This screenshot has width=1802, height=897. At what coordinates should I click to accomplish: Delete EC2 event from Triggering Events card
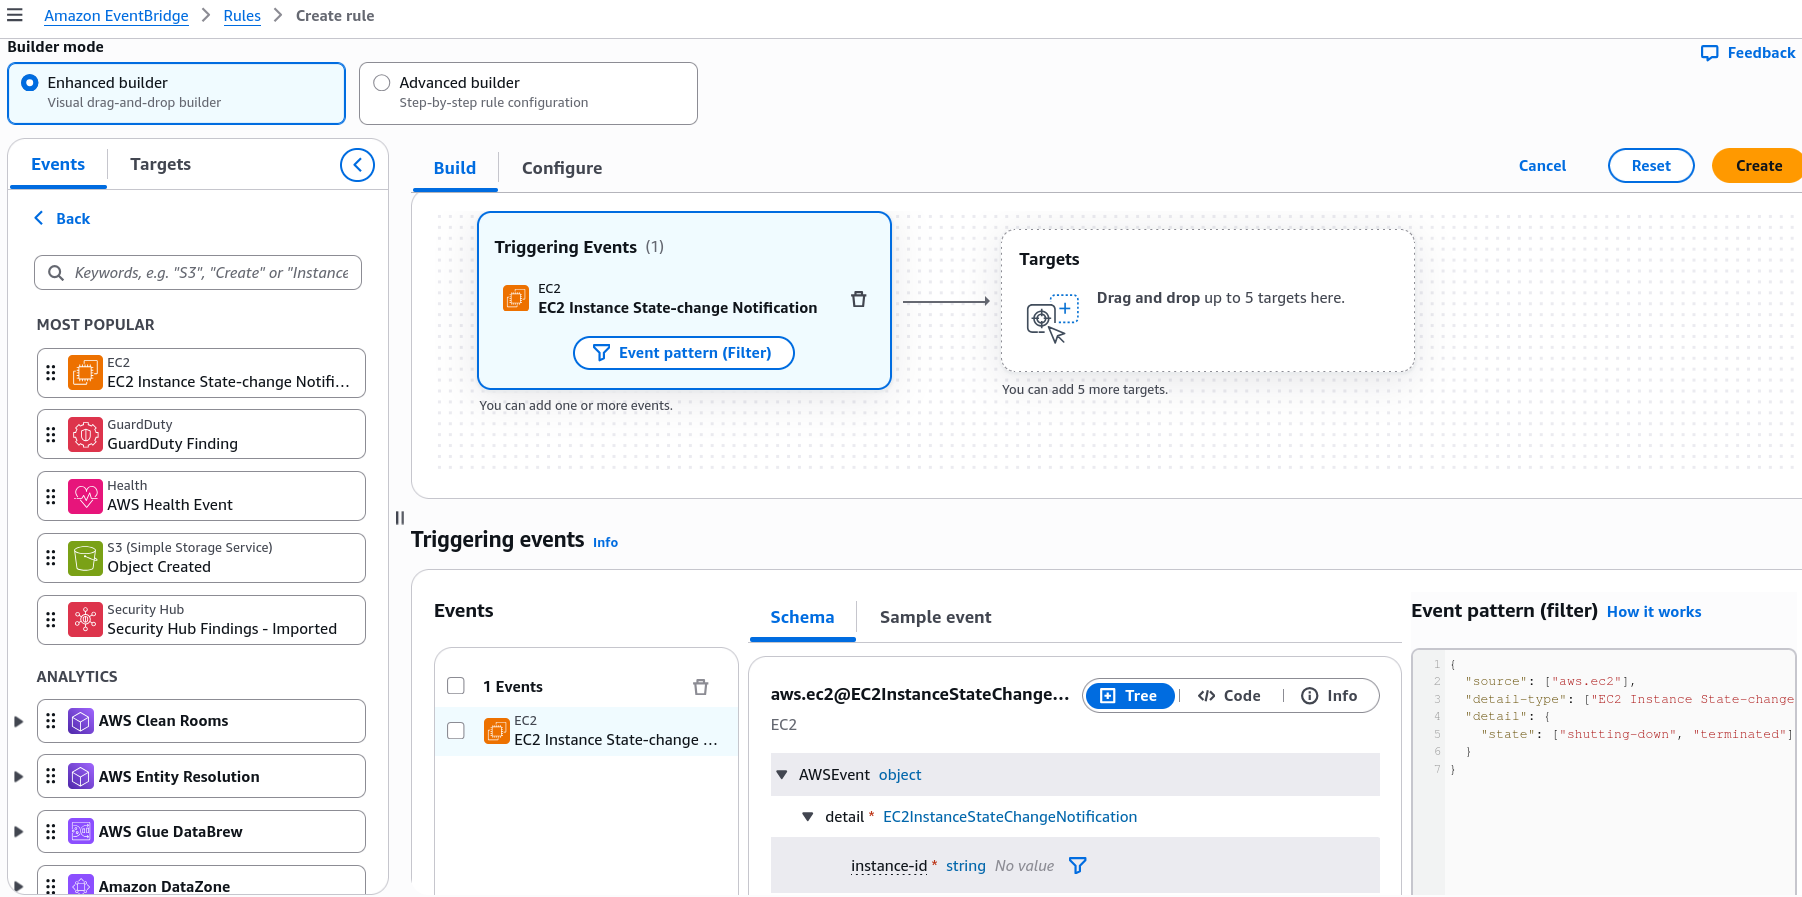click(x=858, y=299)
